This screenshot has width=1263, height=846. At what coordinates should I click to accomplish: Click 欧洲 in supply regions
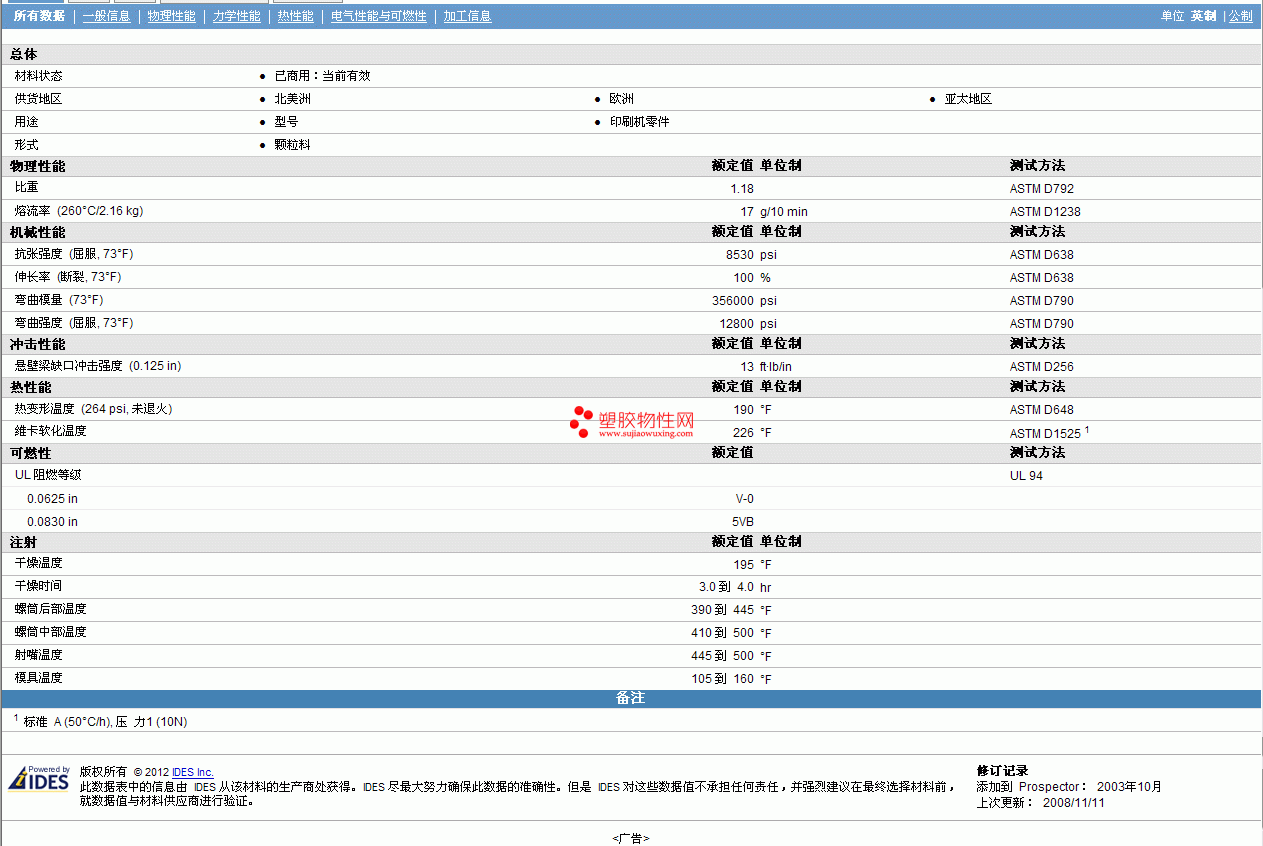[621, 99]
